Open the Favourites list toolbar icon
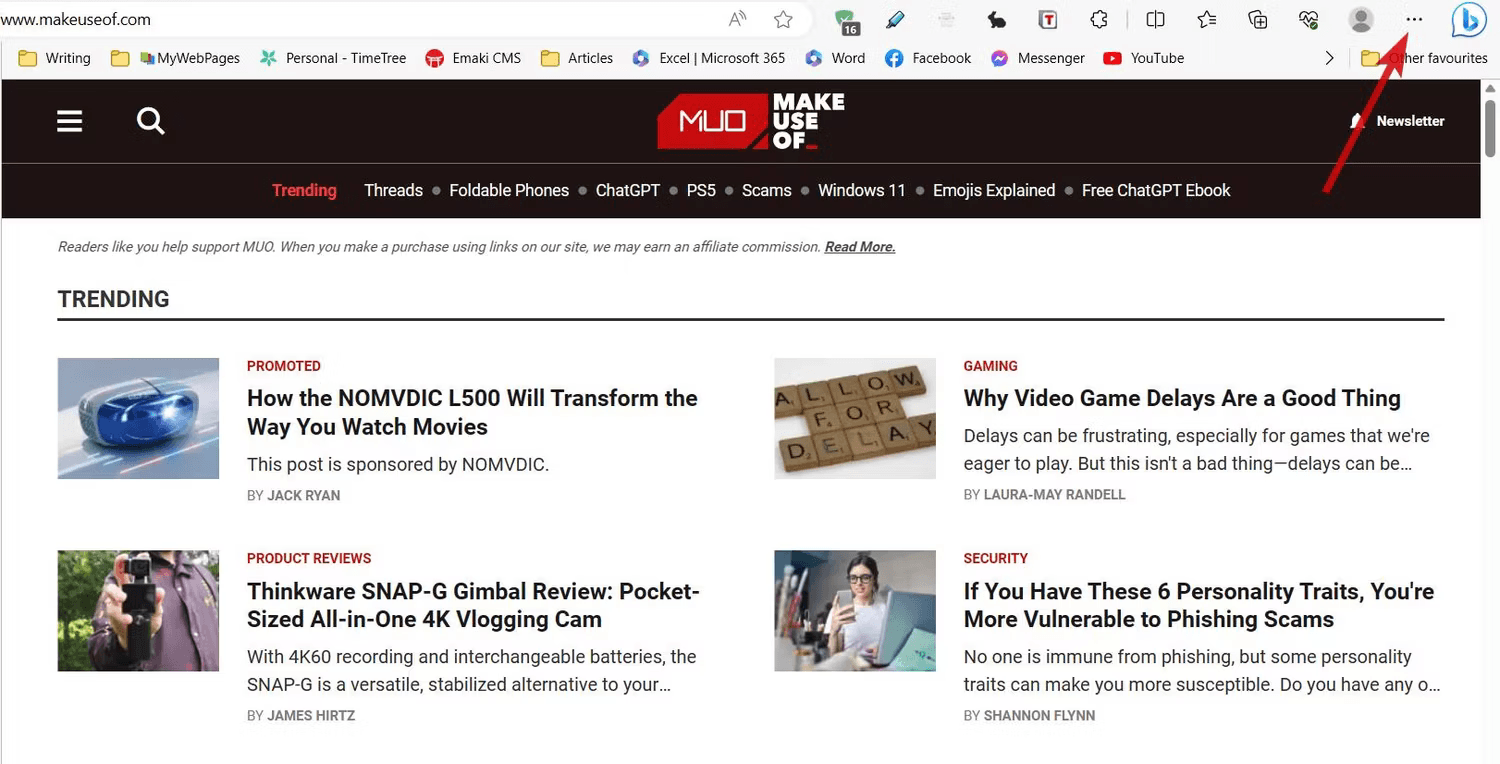 click(x=1207, y=19)
